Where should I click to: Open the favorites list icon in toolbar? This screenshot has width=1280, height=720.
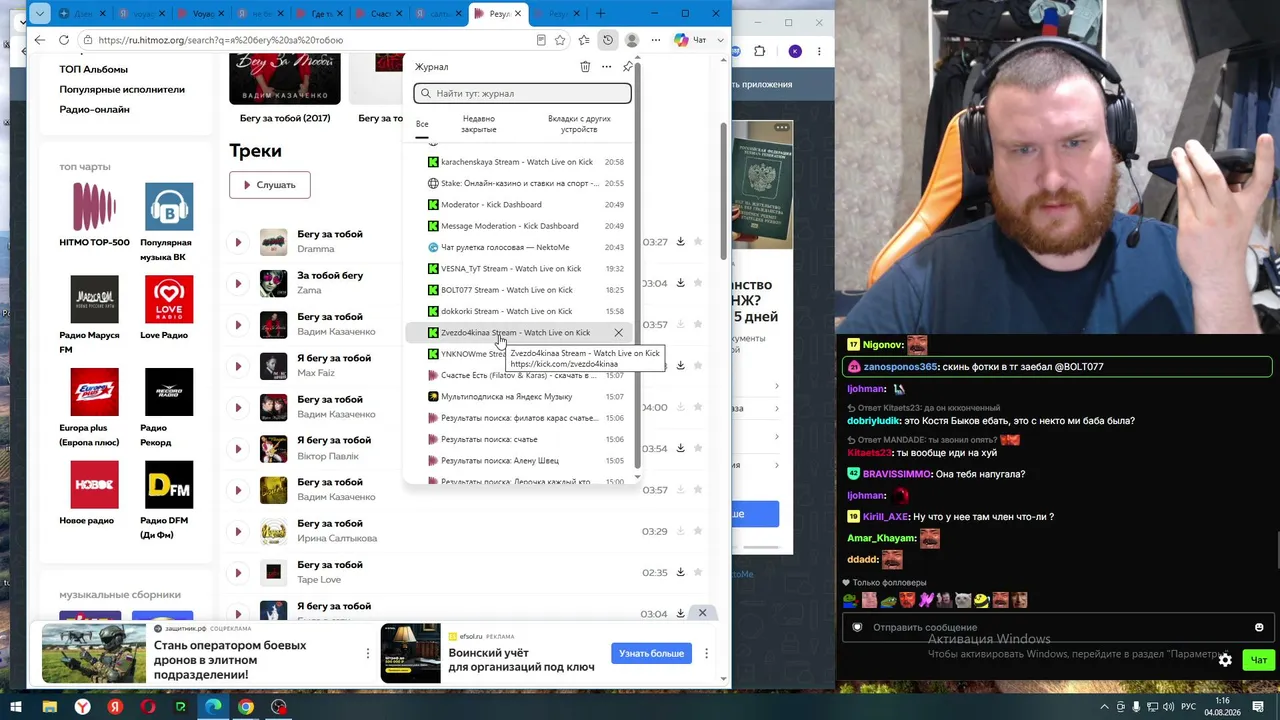pos(583,40)
